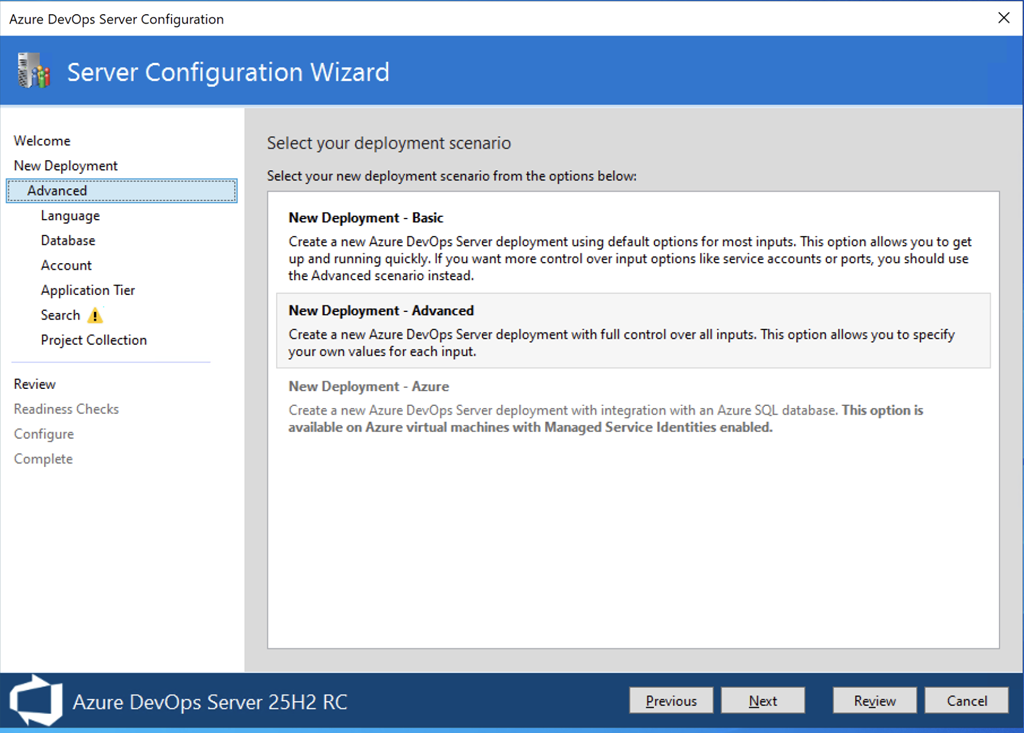Viewport: 1024px width, 733px height.
Task: Open the Project Collection step
Action: [x=94, y=341]
